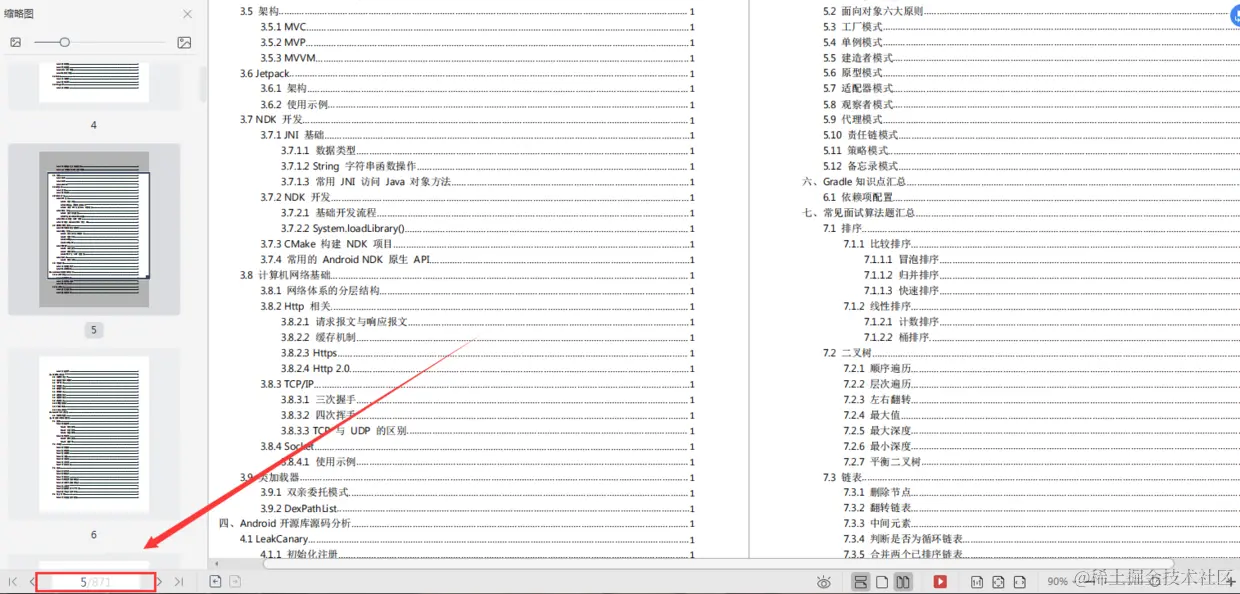This screenshot has width=1240, height=594.
Task: Click the next view forward icon
Action: pyautogui.click(x=235, y=581)
